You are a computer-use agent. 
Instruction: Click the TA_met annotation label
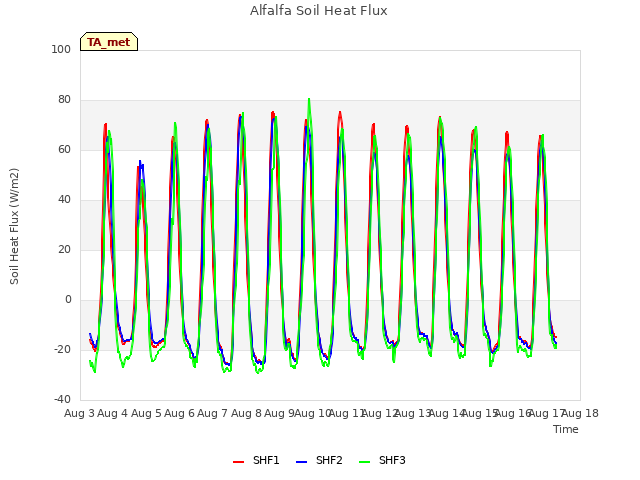[x=109, y=42]
